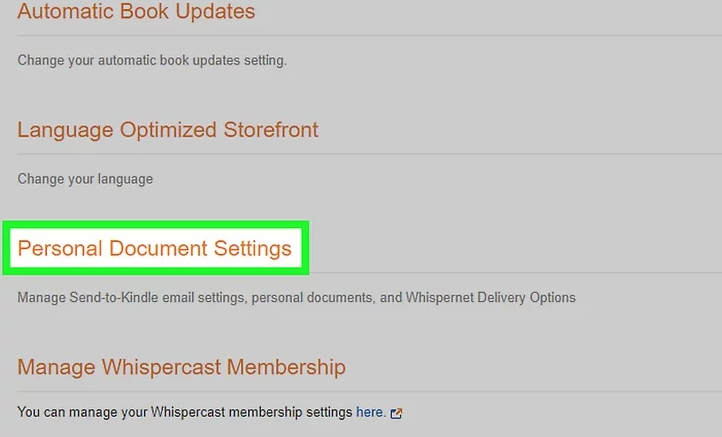Click the divider under Manage Whispercast Membership
Image resolution: width=722 pixels, height=437 pixels.
pos(369,391)
